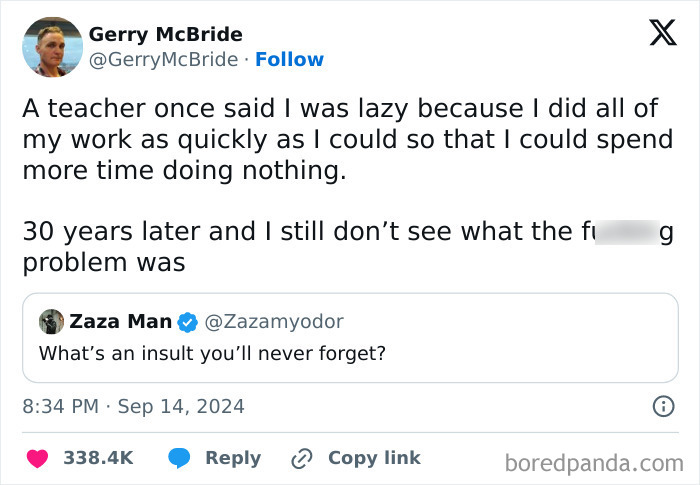Viewport: 700px width, 485px height.
Task: Open the @Zazamyodor handle
Action: pos(273,322)
